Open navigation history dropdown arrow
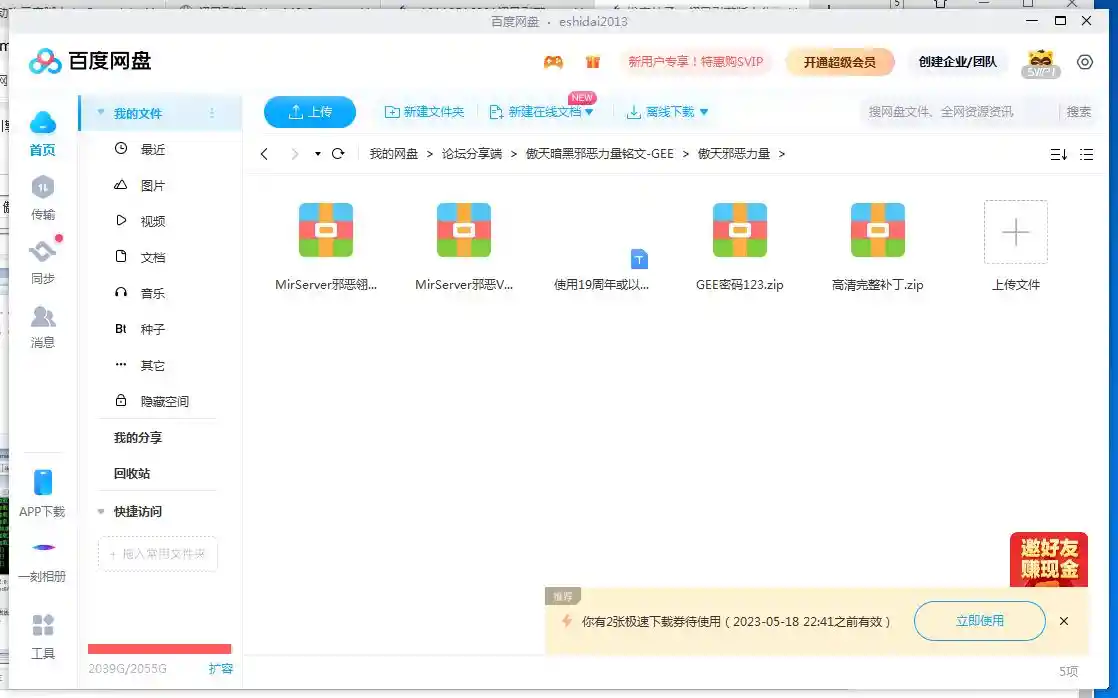 point(317,154)
